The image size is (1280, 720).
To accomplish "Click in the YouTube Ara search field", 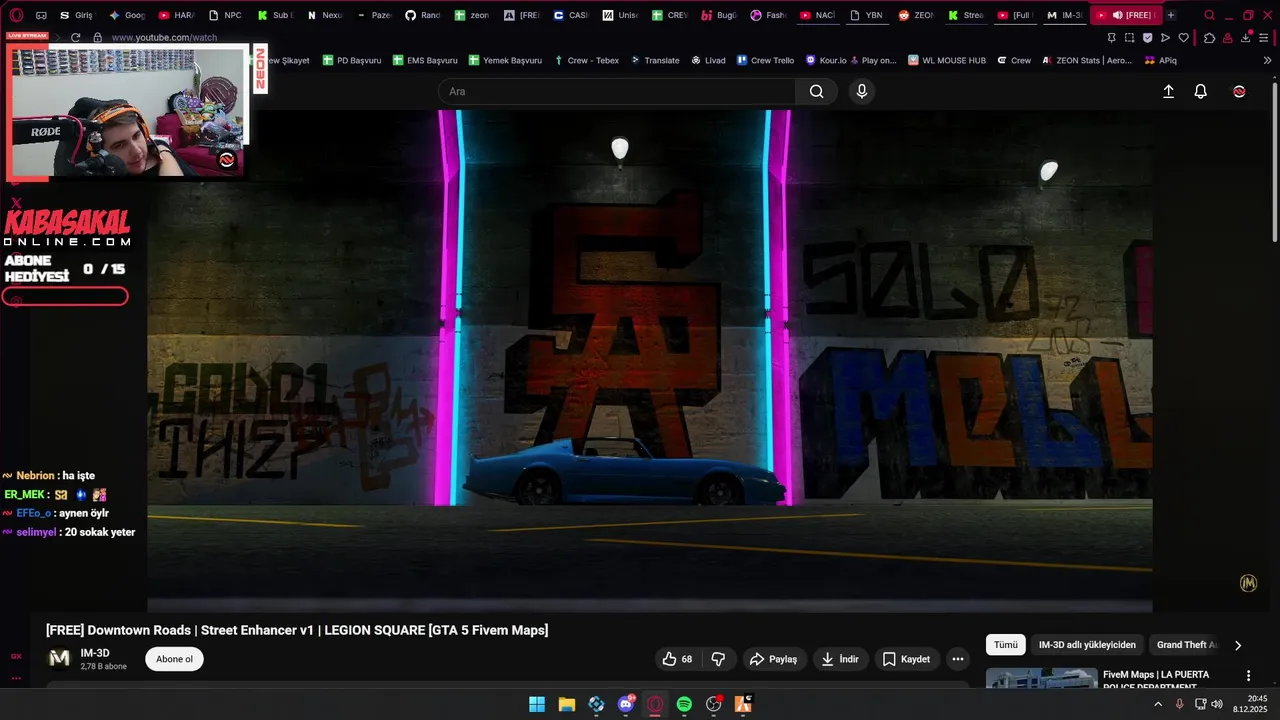I will click(x=617, y=91).
